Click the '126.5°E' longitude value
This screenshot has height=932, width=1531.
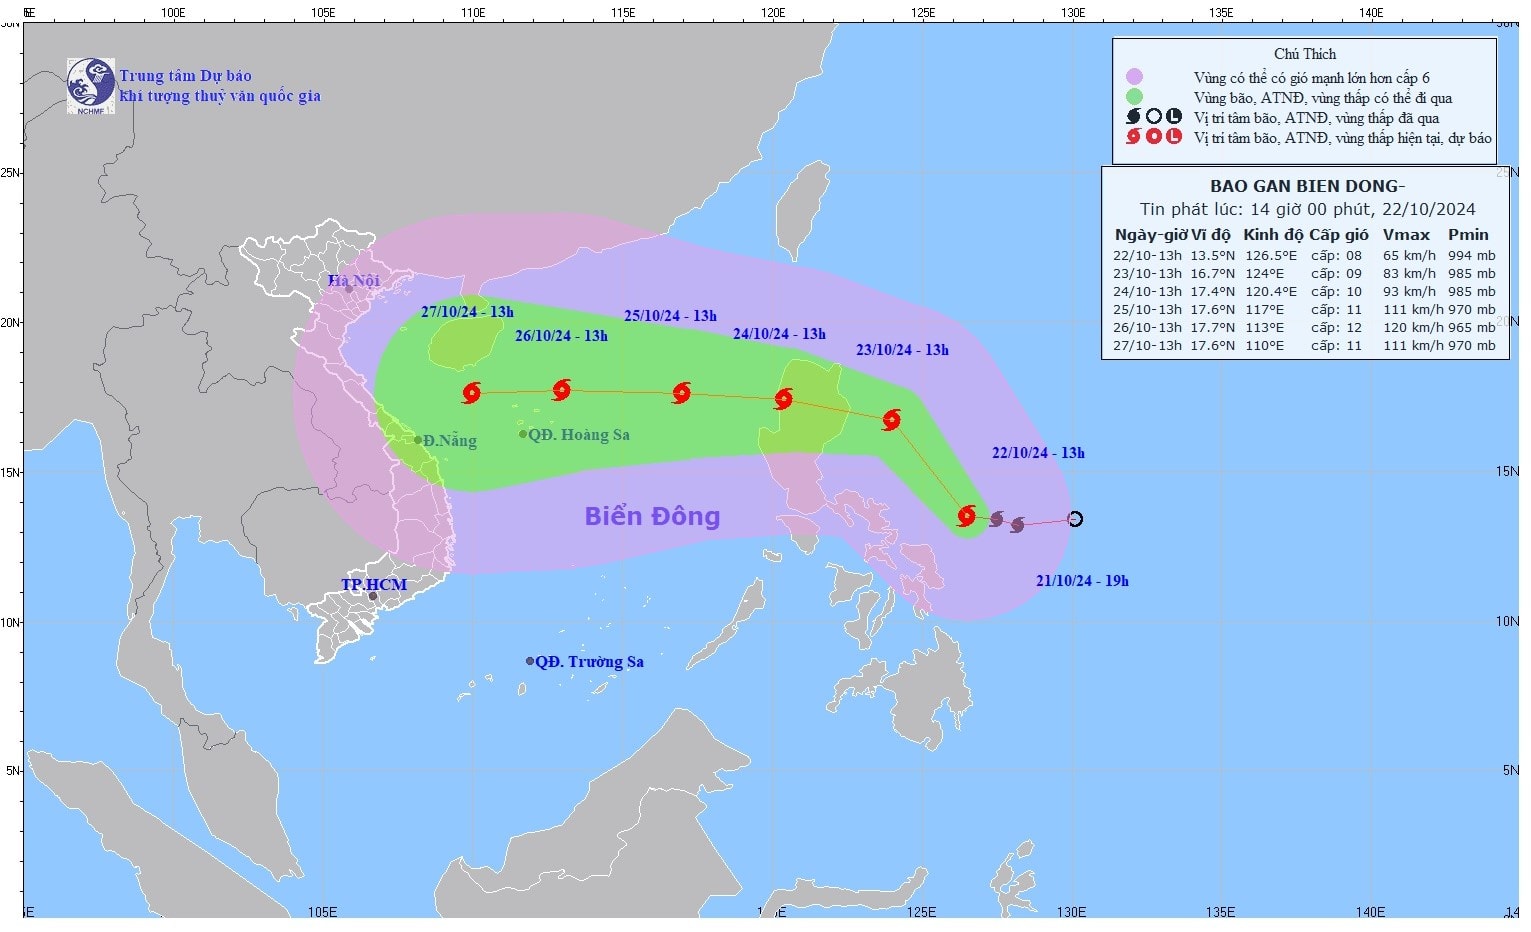(x=1270, y=256)
